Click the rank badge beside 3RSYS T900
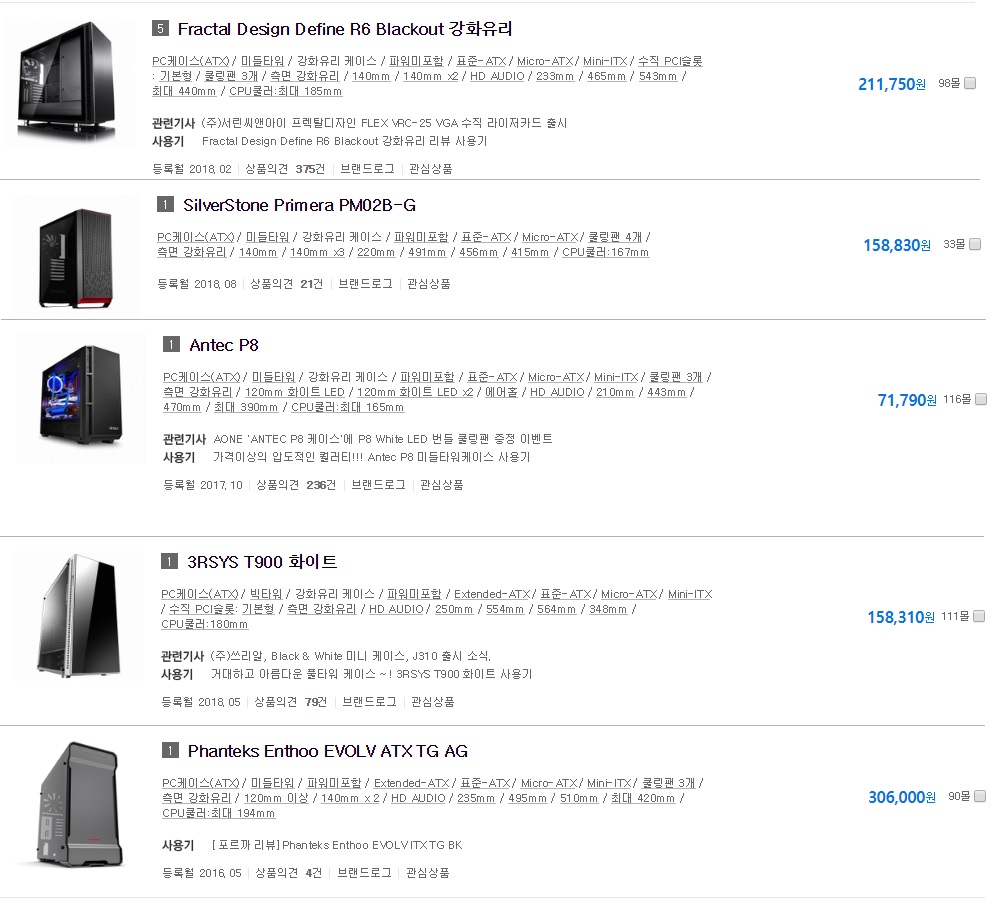This screenshot has width=996, height=906. (x=170, y=561)
